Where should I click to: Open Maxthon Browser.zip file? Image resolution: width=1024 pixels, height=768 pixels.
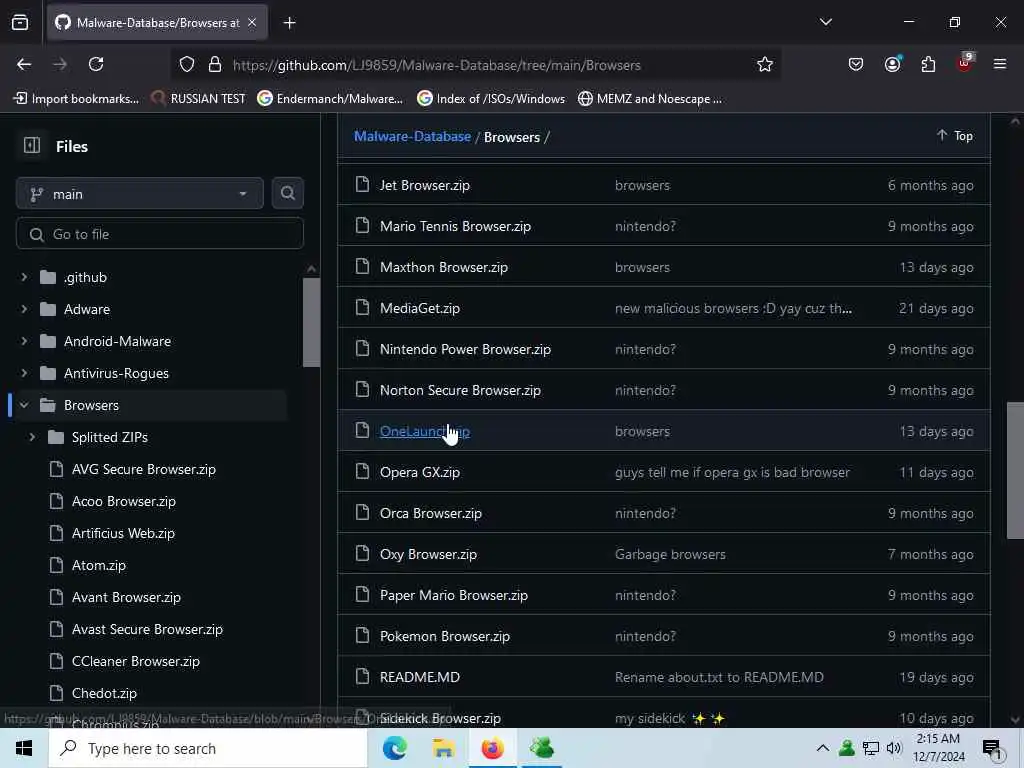click(443, 267)
